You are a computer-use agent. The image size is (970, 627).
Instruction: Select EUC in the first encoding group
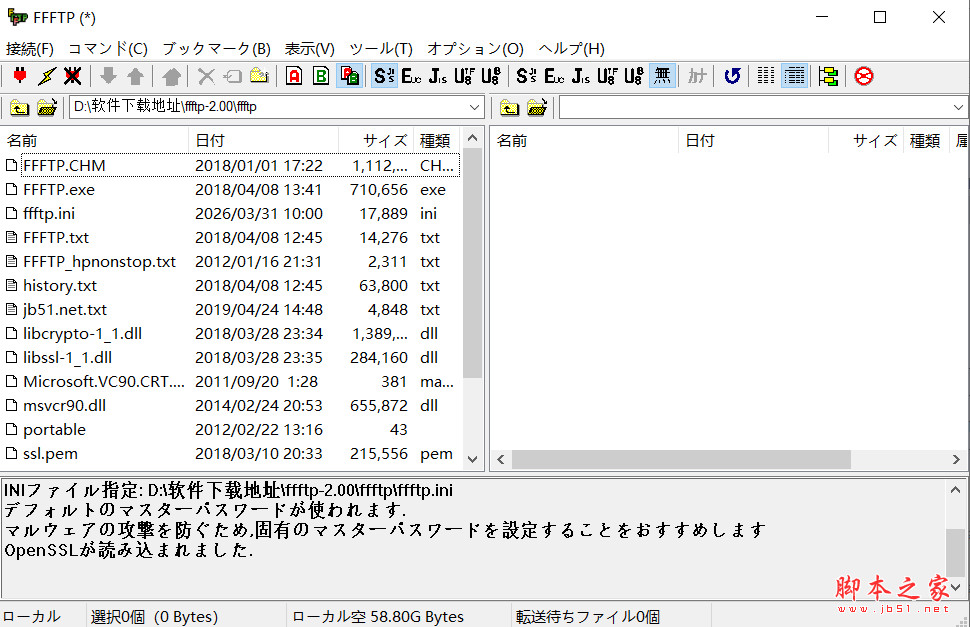tap(411, 76)
